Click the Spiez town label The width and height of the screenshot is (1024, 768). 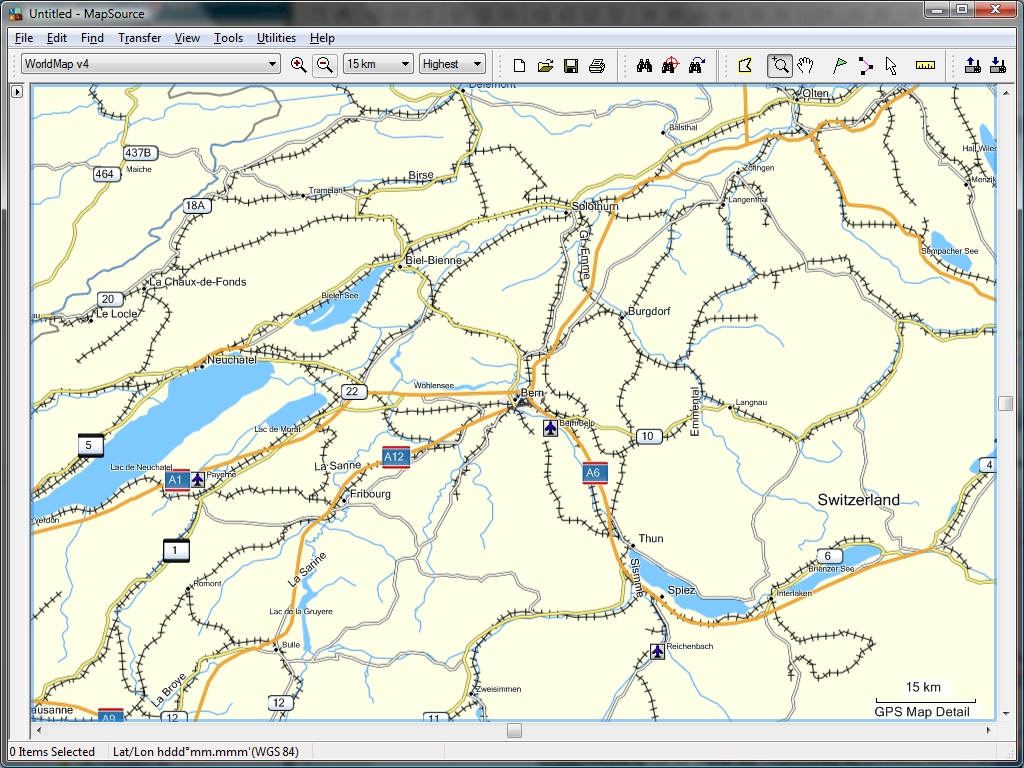click(681, 590)
